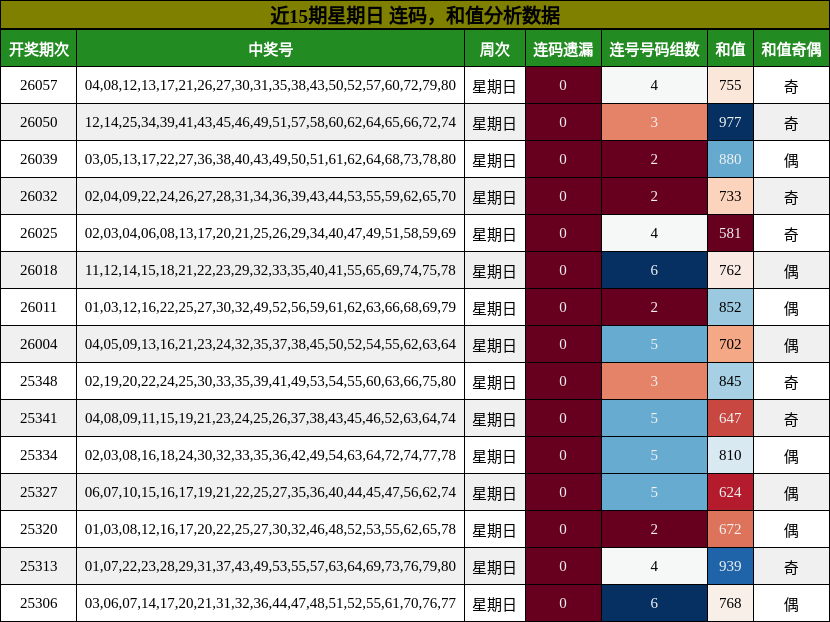Select the red sum value 624 for 25327

pyautogui.click(x=730, y=491)
